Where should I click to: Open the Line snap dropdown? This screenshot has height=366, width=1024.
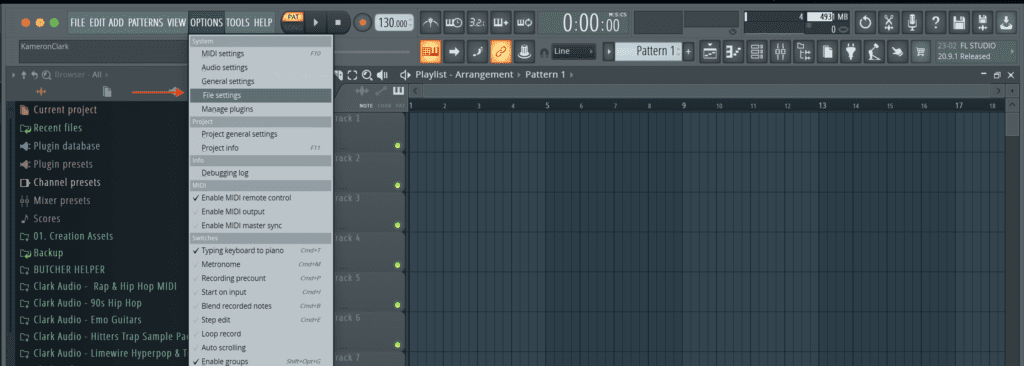(x=574, y=51)
